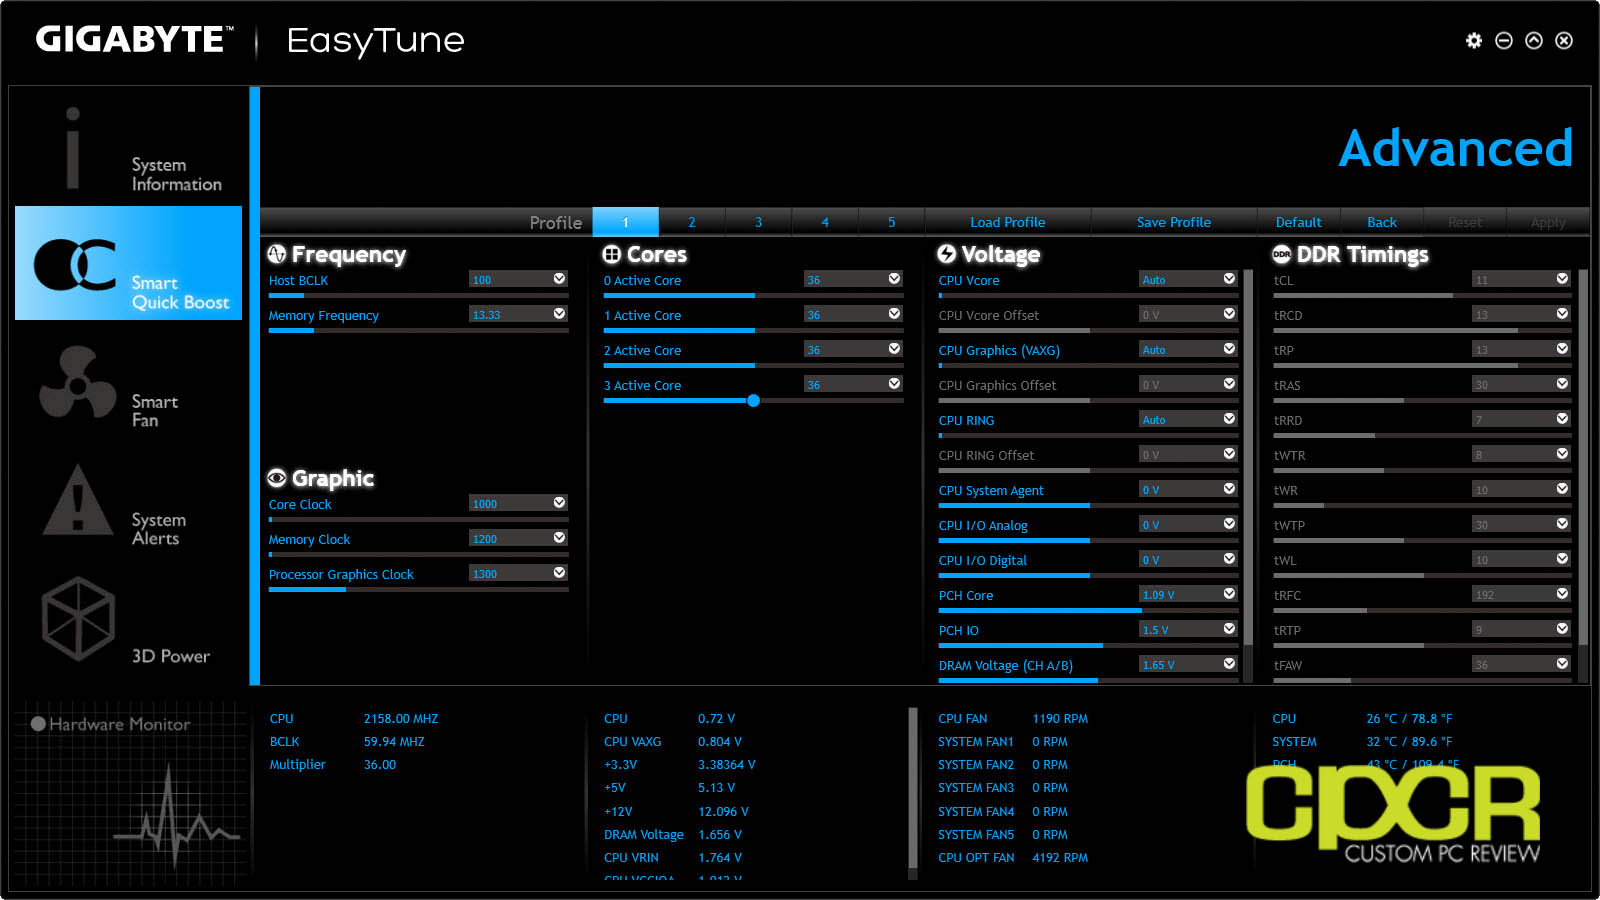
Task: Switch to Profile 3 tab
Action: tap(758, 222)
